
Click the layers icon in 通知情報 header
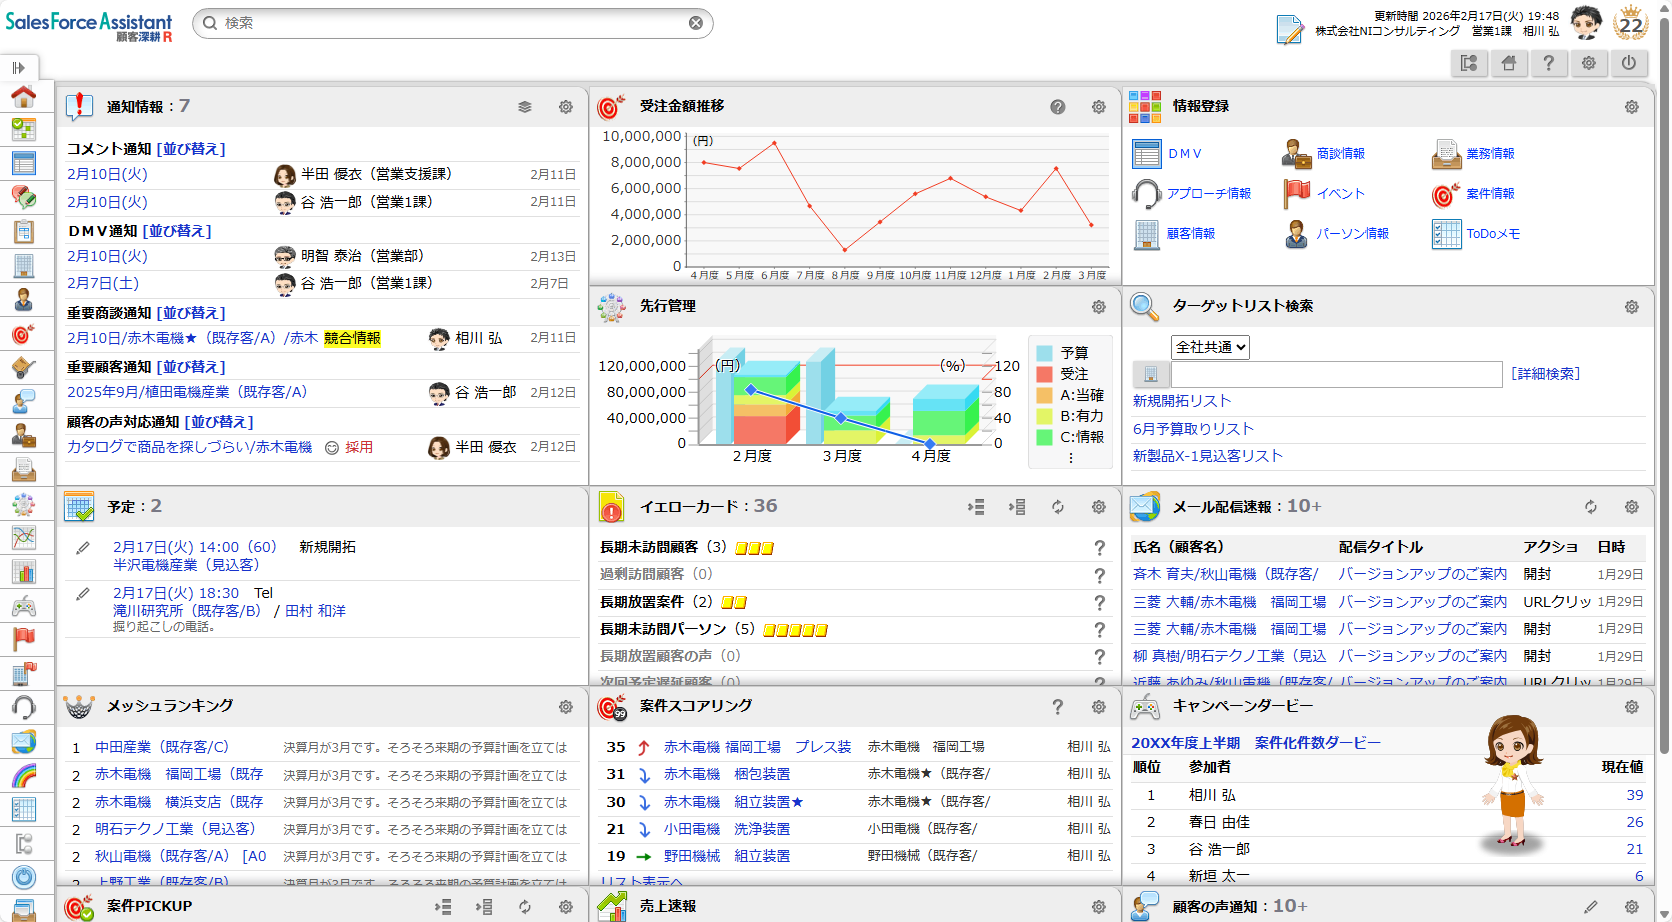pyautogui.click(x=525, y=107)
